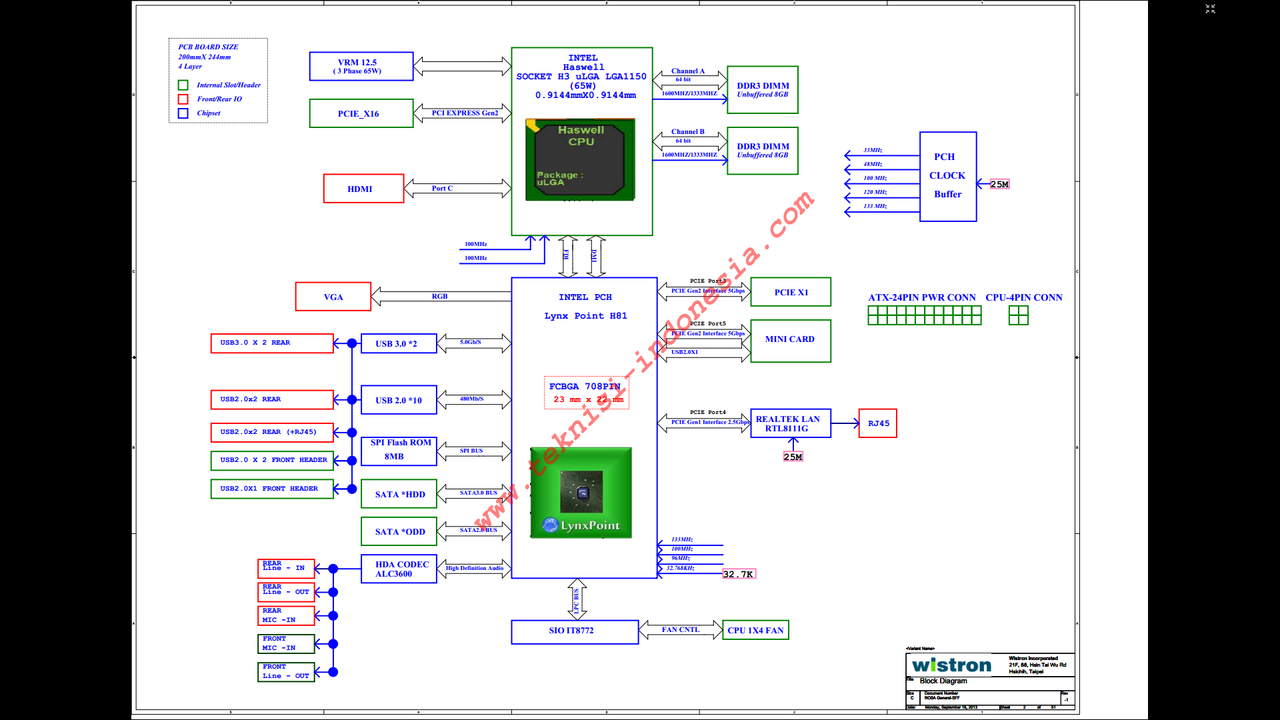Image resolution: width=1280 pixels, height=720 pixels.
Task: Click the High Definition Audio bus label
Action: coord(474,568)
